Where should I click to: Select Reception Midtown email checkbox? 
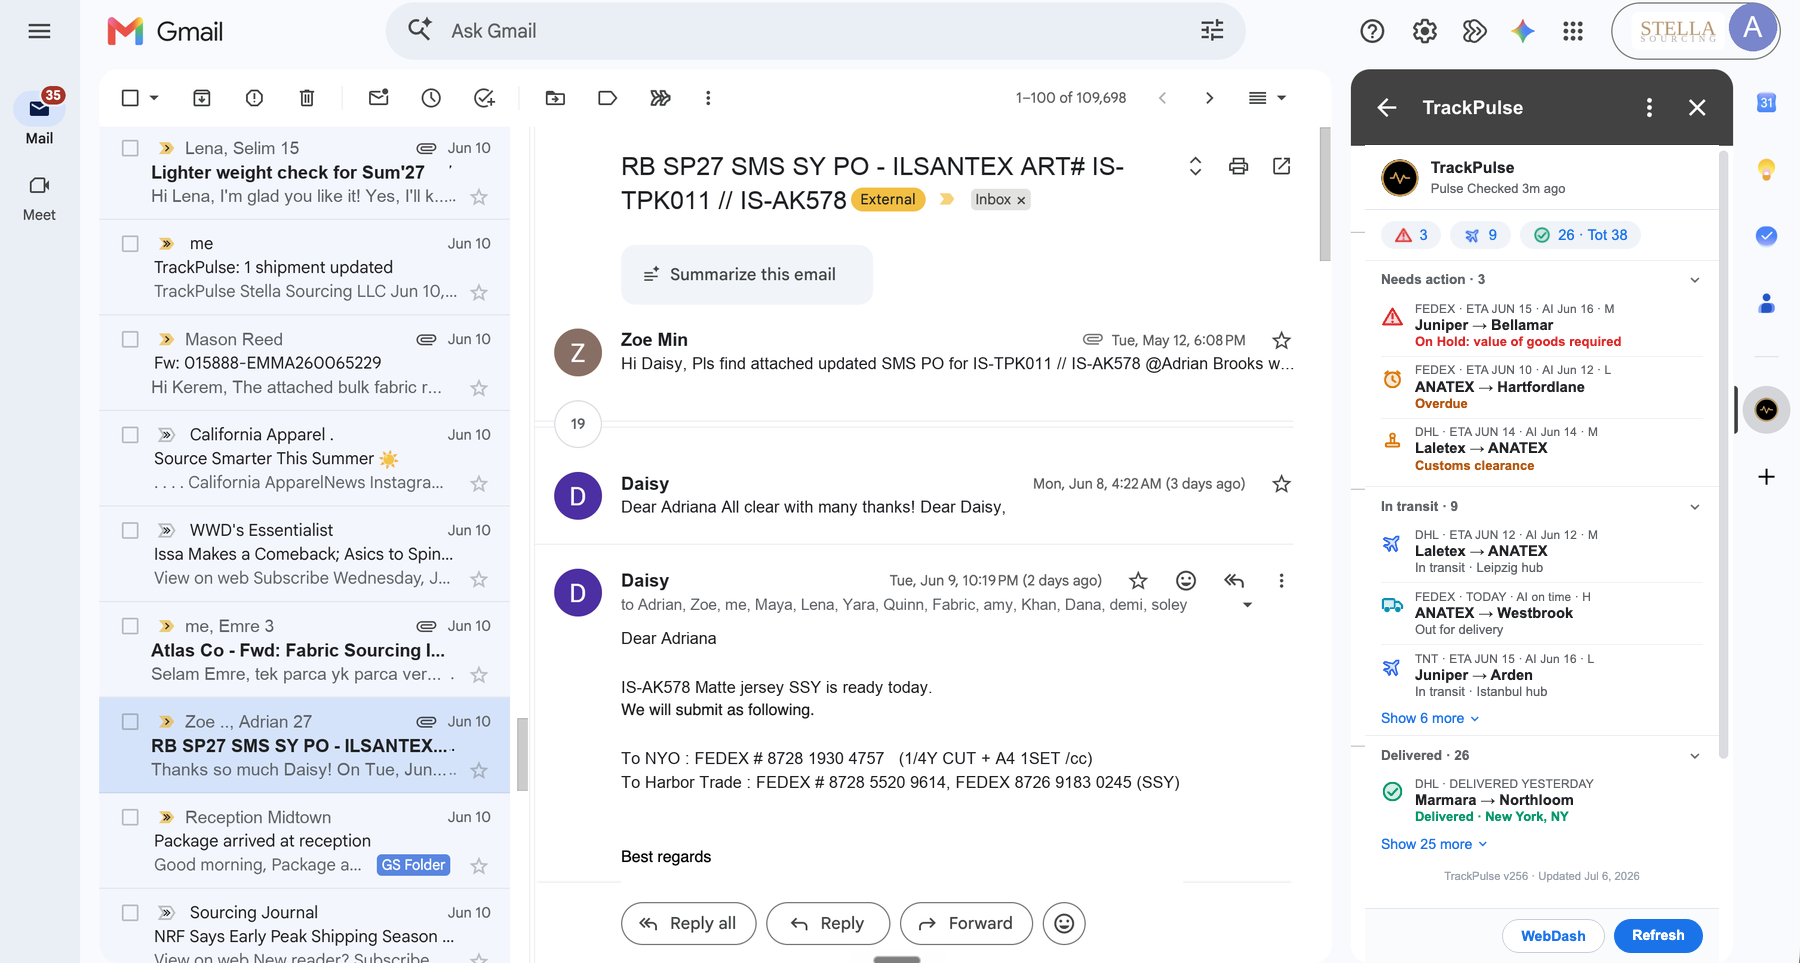click(130, 818)
